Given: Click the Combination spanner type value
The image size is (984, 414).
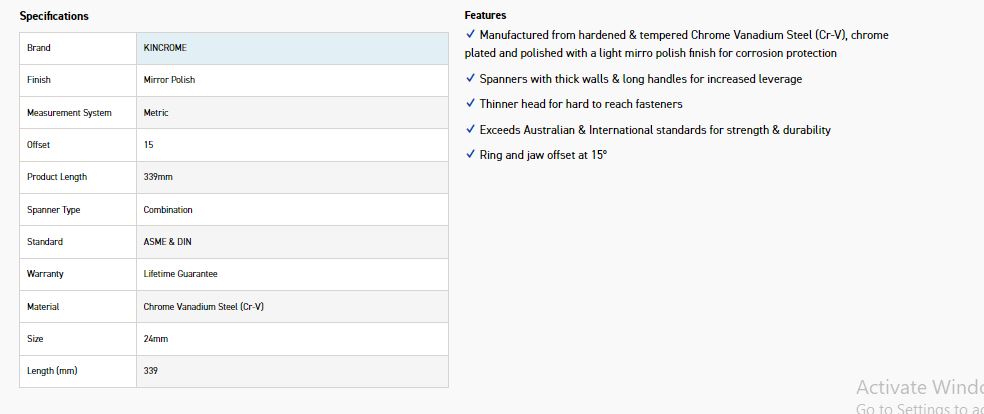Looking at the screenshot, I should 168,210.
